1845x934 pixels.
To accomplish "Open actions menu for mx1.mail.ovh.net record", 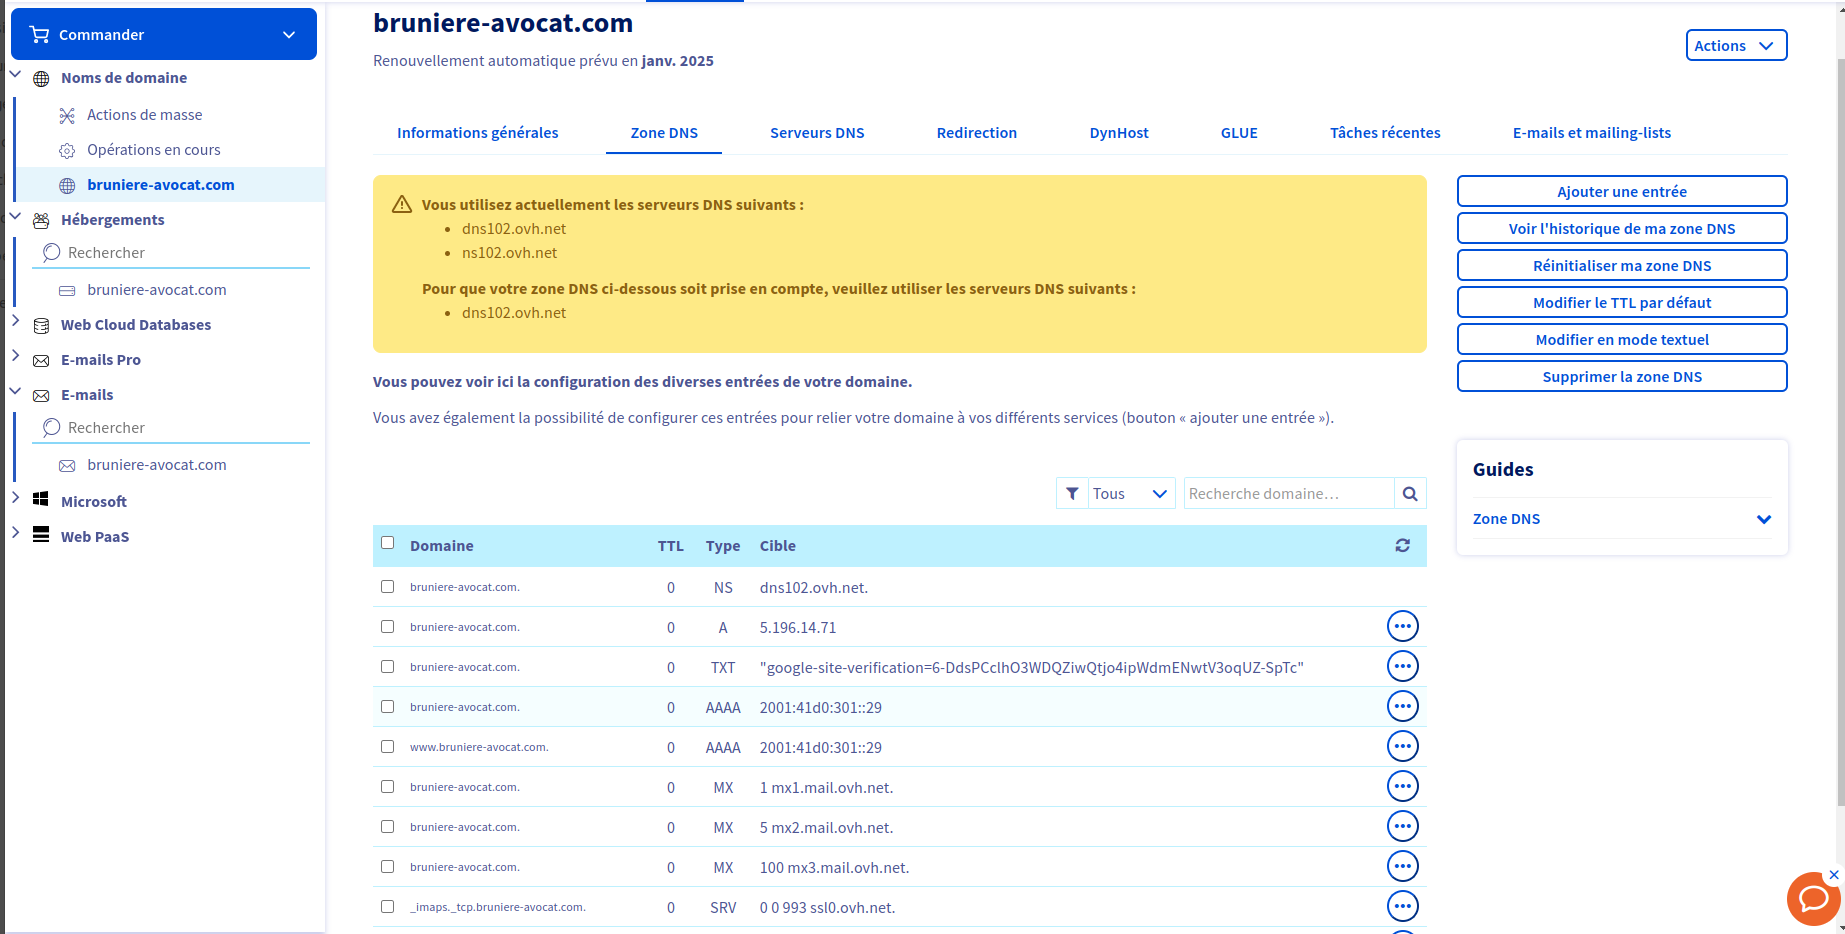I will [1402, 787].
